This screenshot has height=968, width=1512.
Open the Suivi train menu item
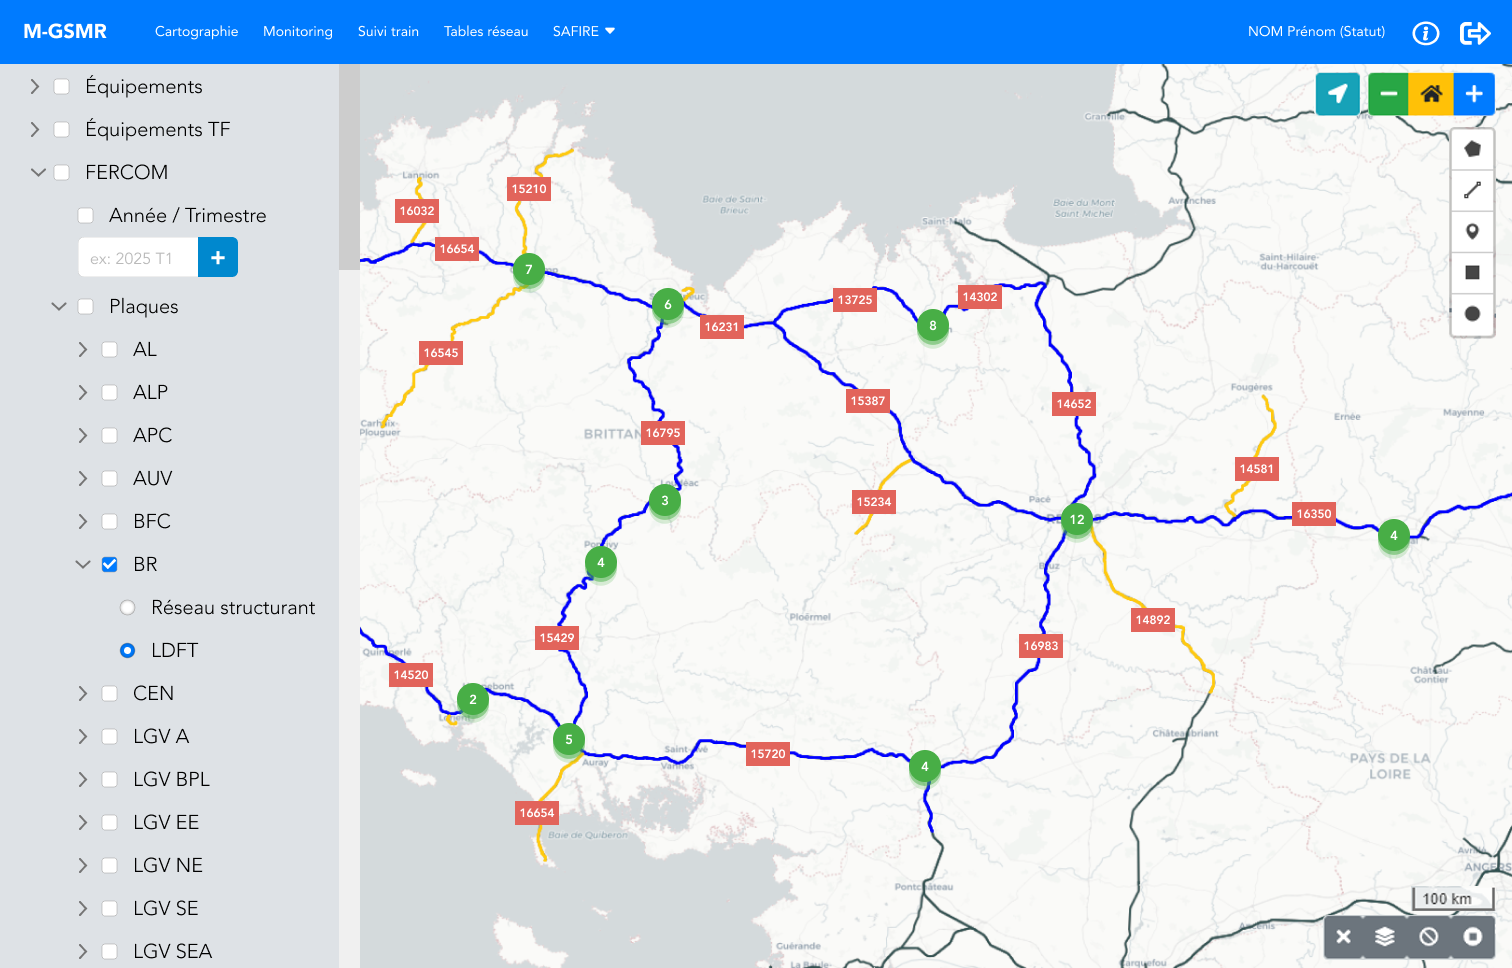click(x=388, y=31)
